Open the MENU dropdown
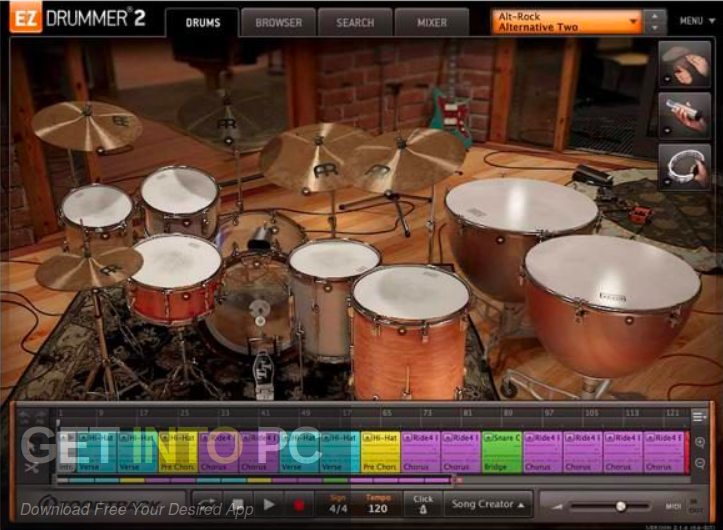 coord(697,21)
